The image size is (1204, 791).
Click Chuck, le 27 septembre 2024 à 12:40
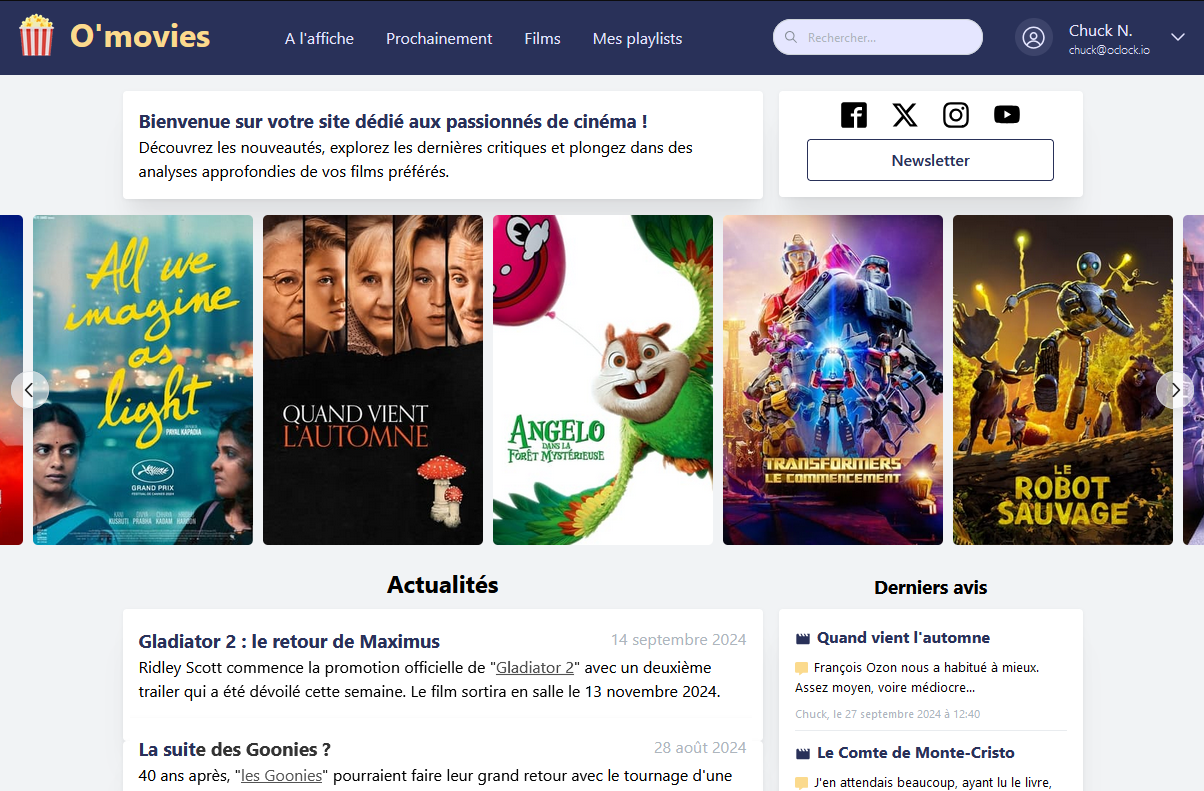(887, 714)
